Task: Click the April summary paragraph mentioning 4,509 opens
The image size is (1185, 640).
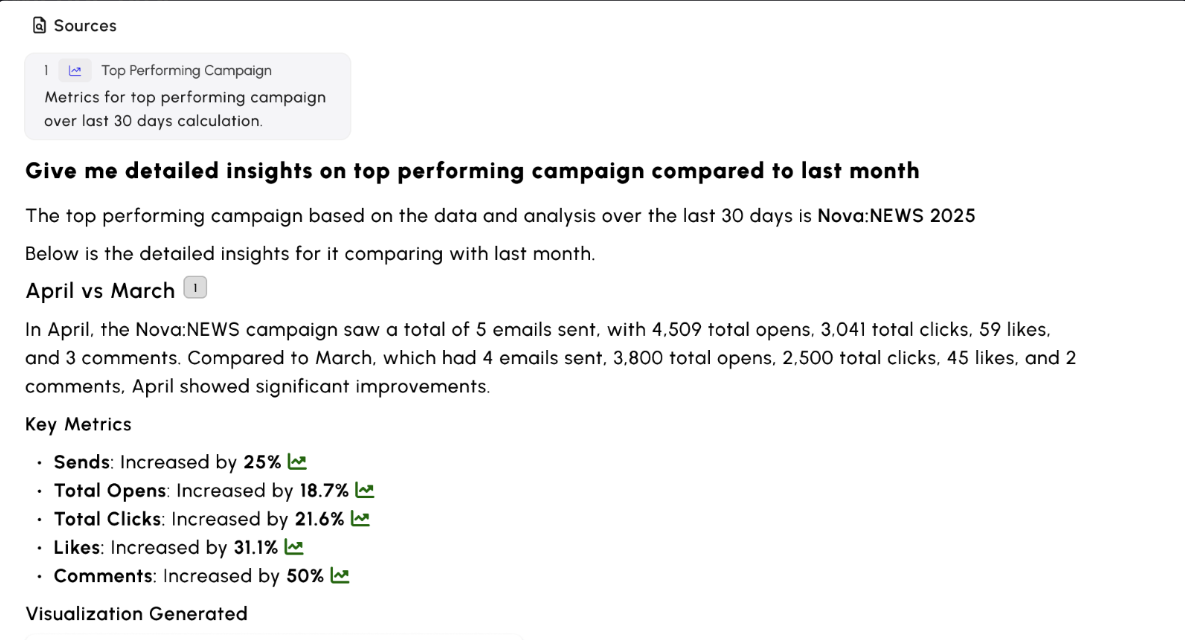Action: 550,358
